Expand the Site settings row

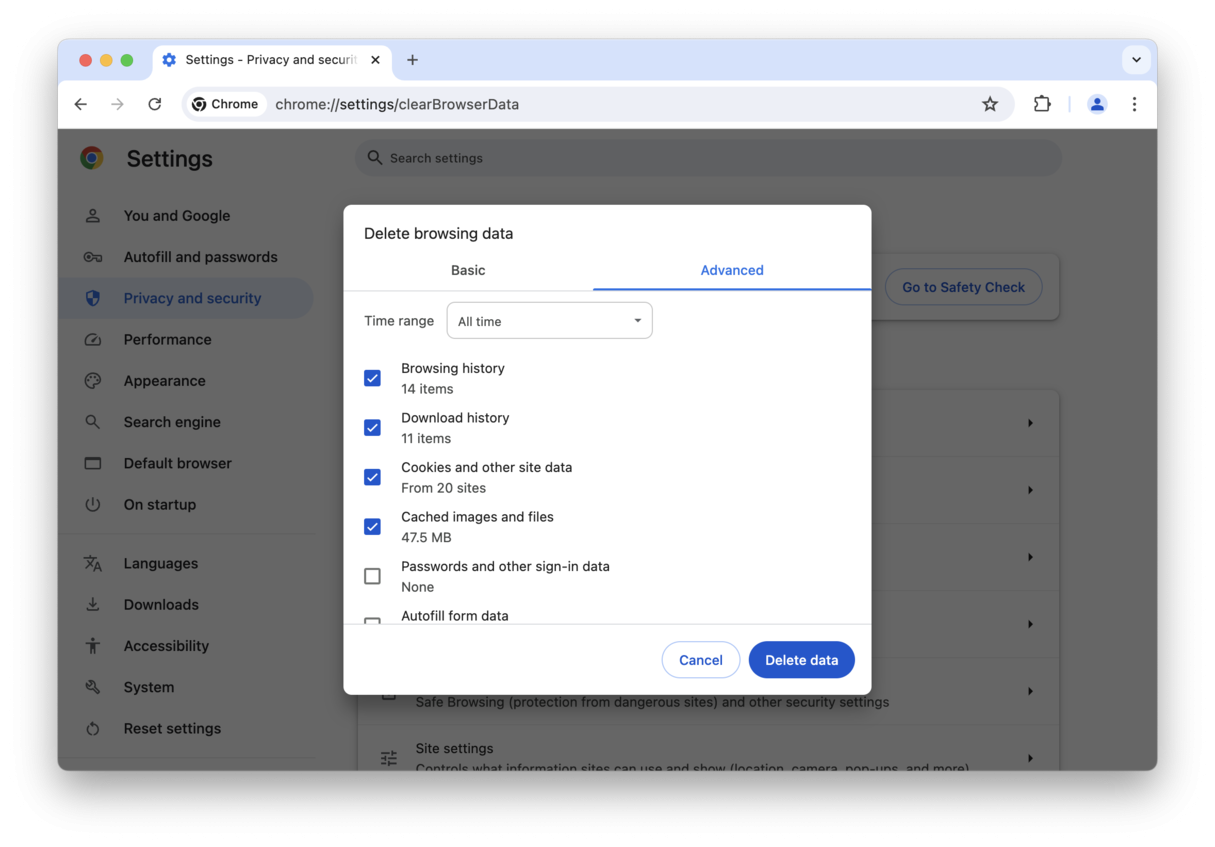point(1031,757)
